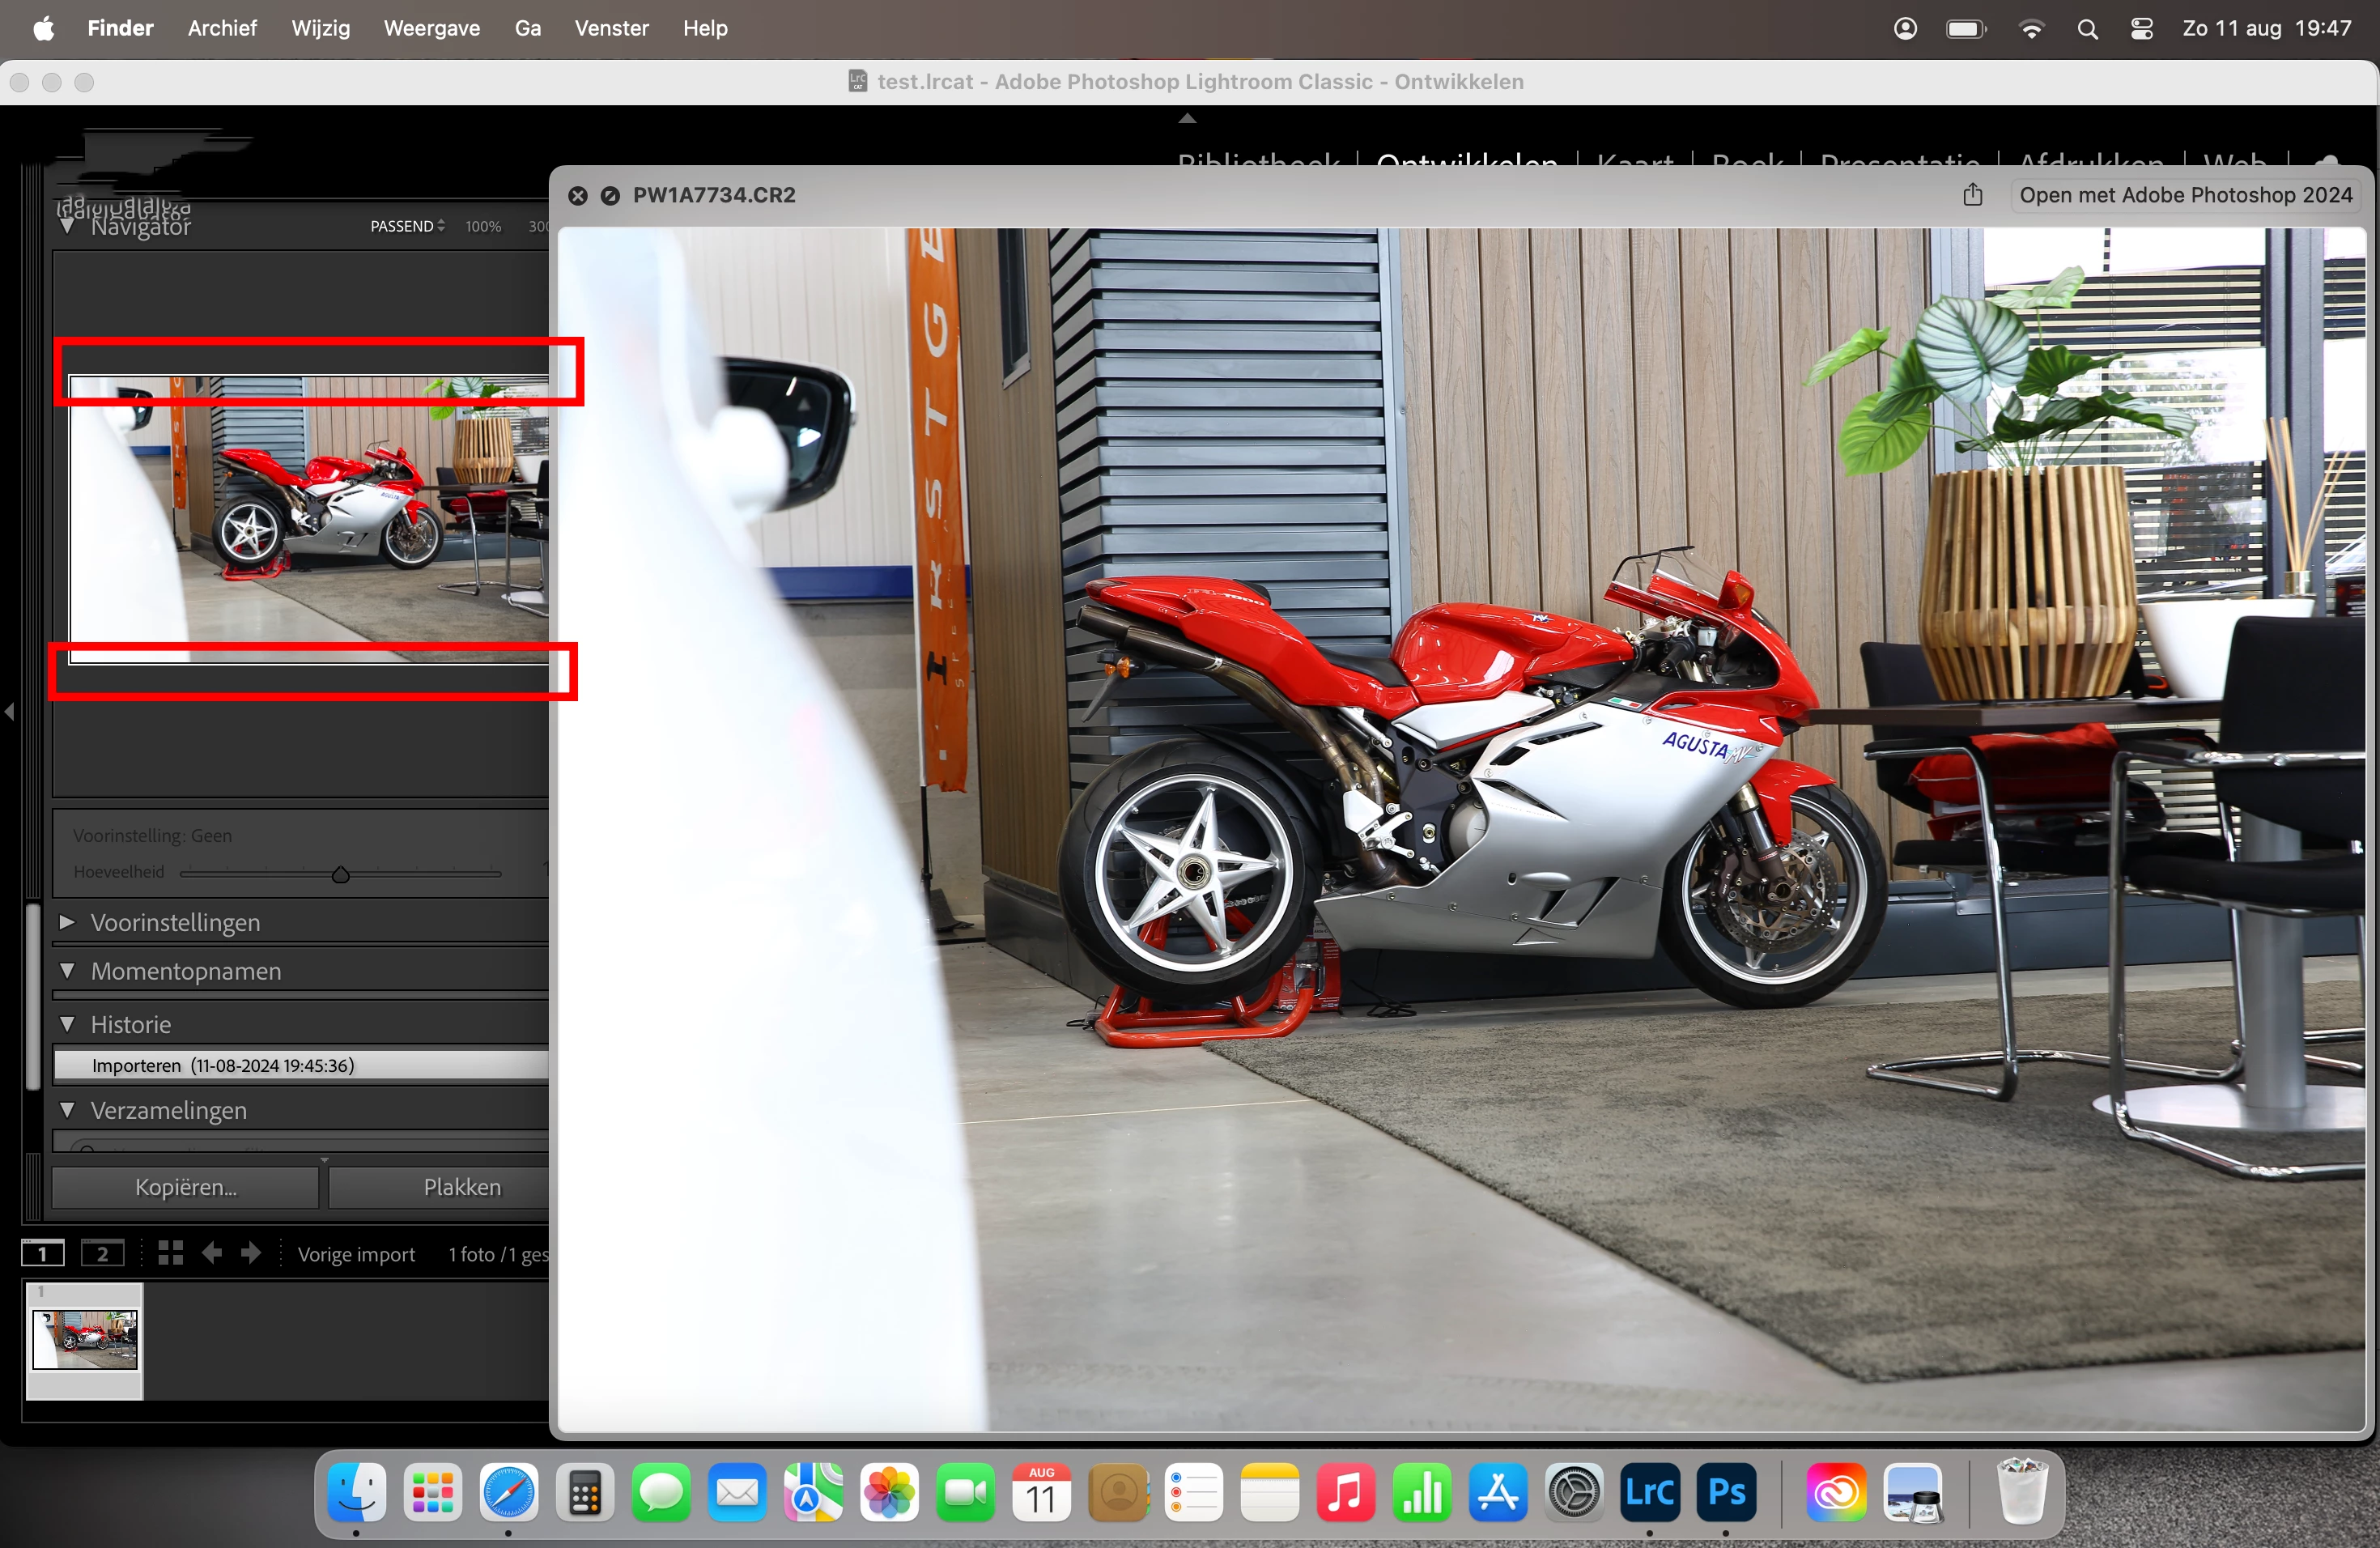Click the Hoeveelheid slider handle

click(x=340, y=875)
